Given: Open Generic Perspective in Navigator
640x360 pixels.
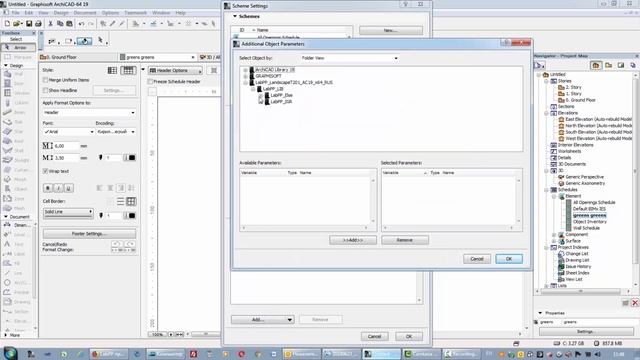Looking at the screenshot, I should tap(584, 177).
